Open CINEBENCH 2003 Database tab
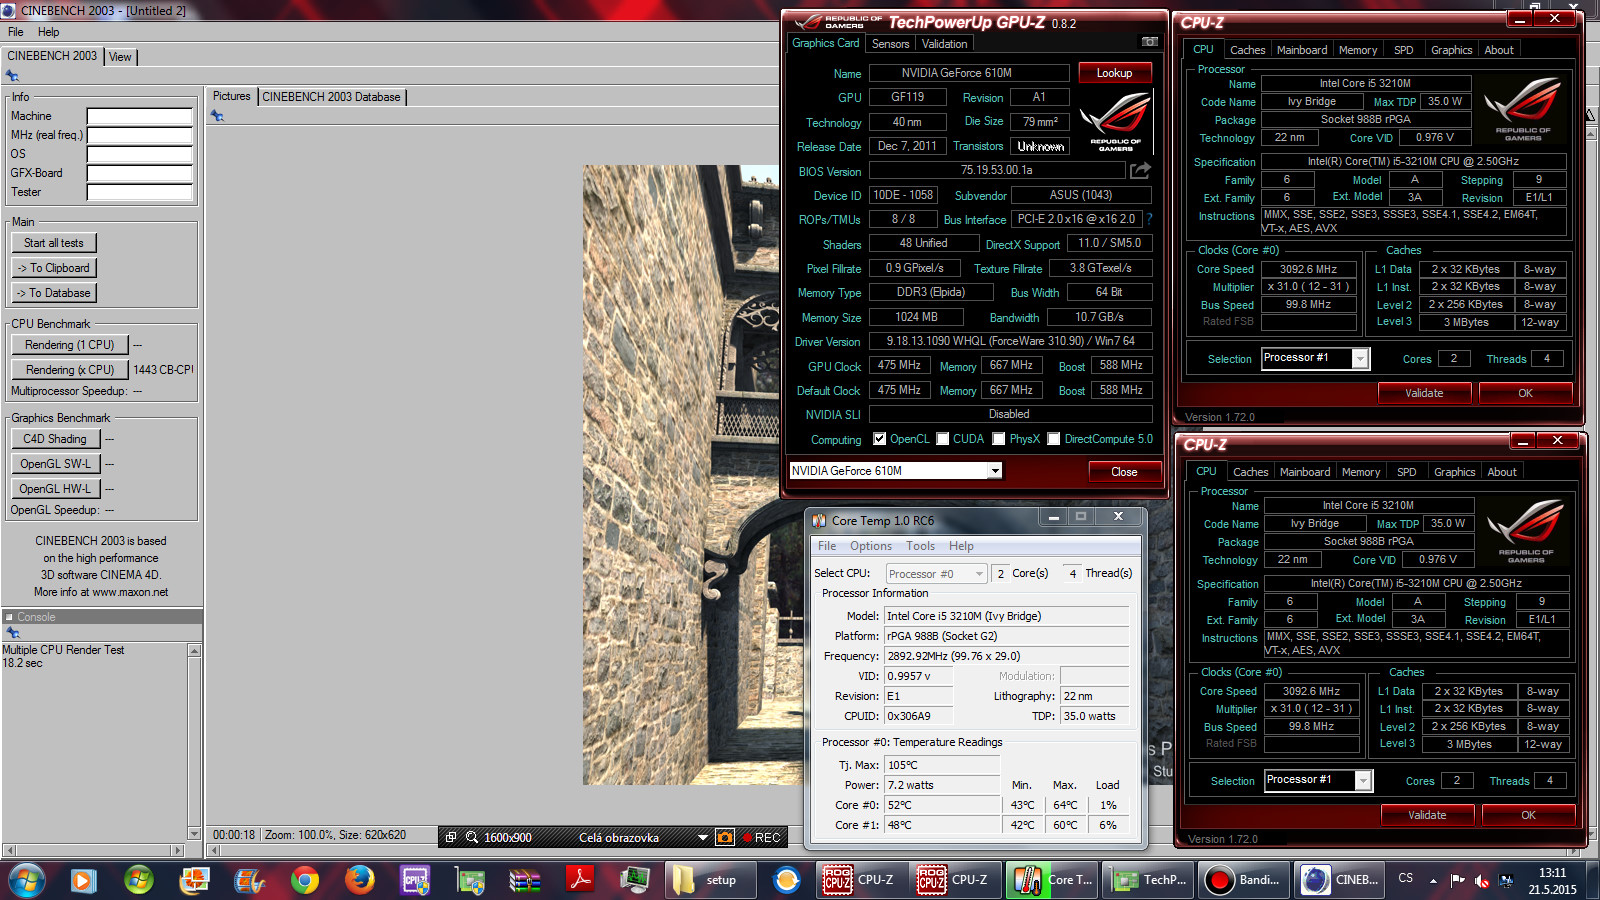The image size is (1600, 900). pyautogui.click(x=331, y=97)
